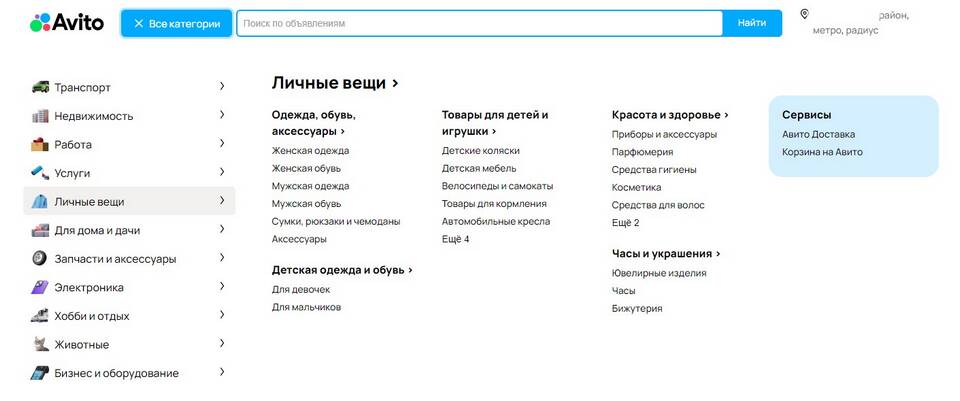Expand the Хобби и отдых arrow
Viewport: 960px width, 401px height.
222,316
